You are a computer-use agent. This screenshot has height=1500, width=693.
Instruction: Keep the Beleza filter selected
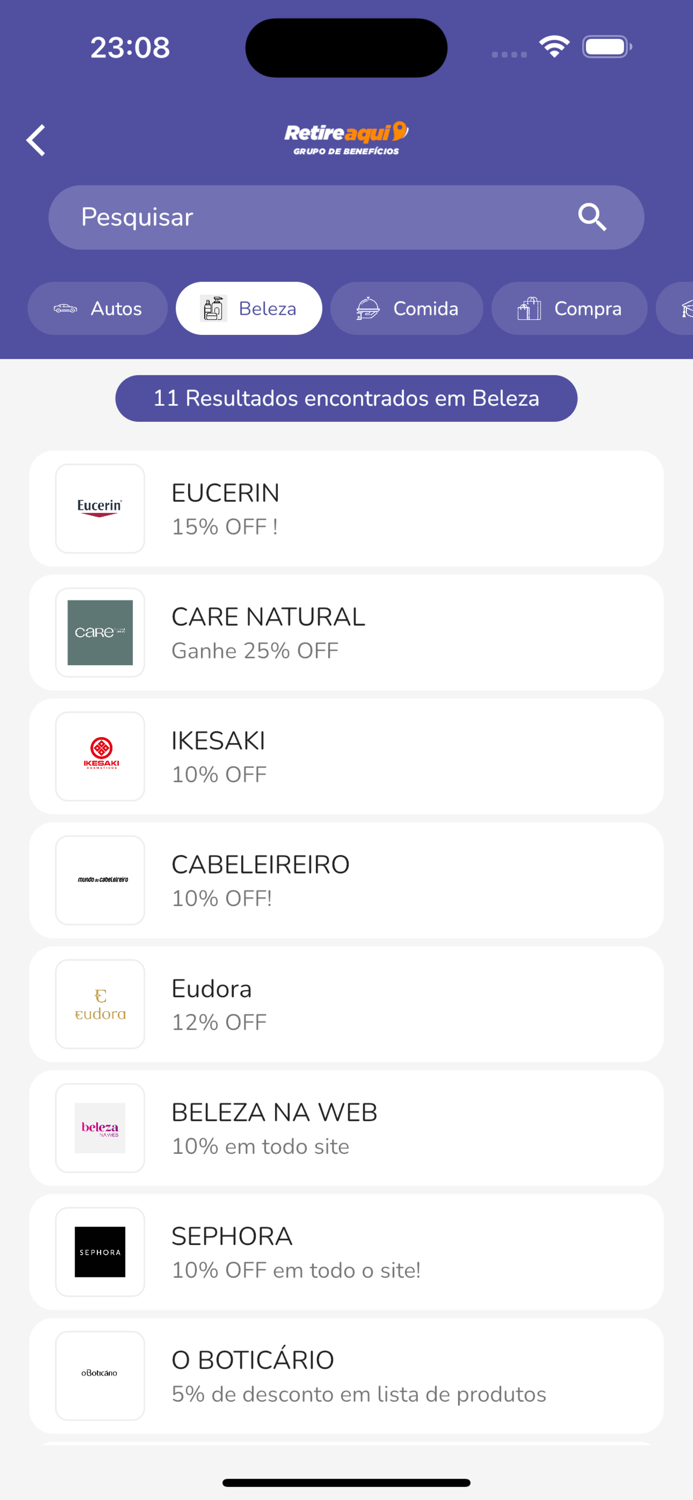[x=248, y=308]
